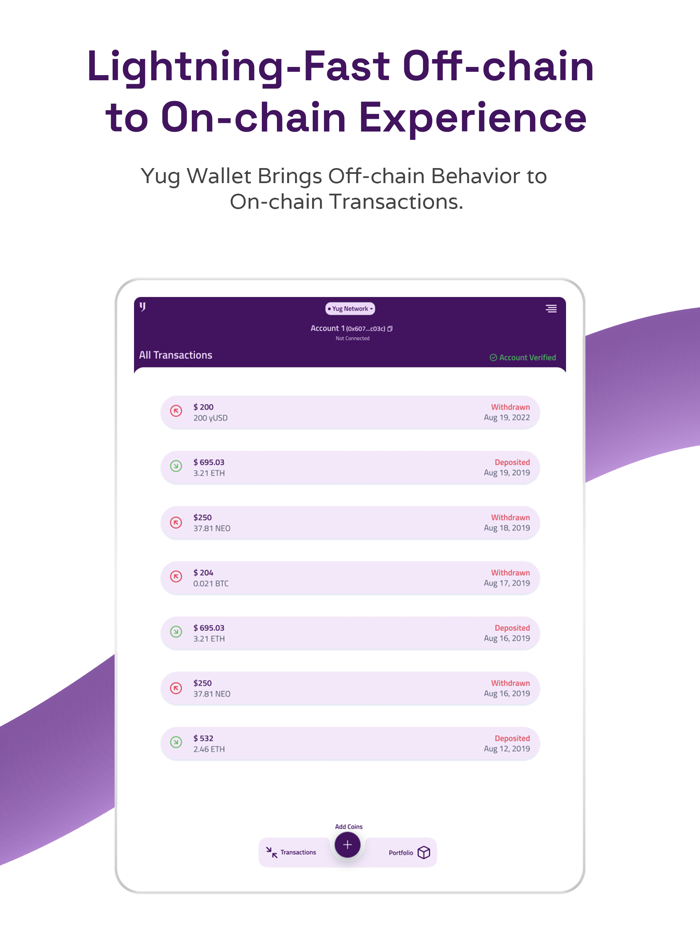Select the Portfolio cube icon
The height and width of the screenshot is (934, 700).
423,850
